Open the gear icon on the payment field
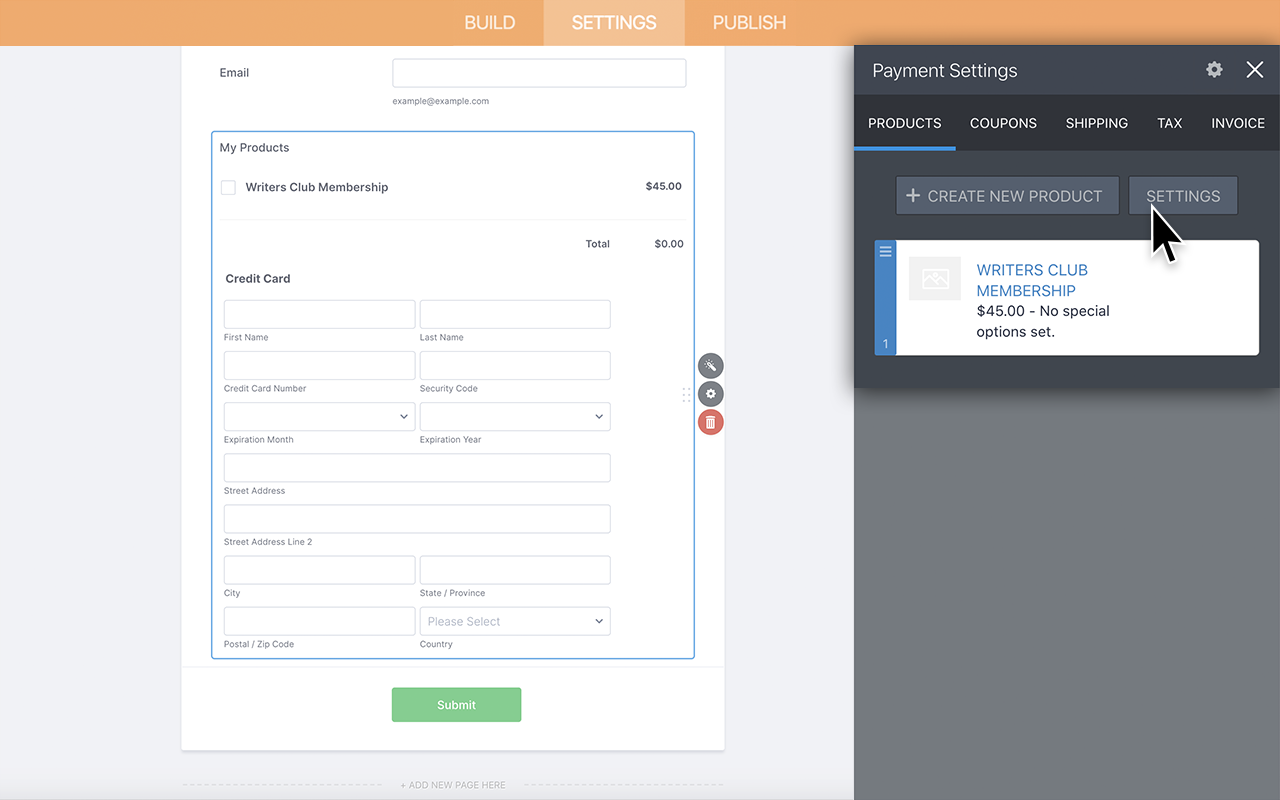The height and width of the screenshot is (800, 1280). (x=710, y=393)
